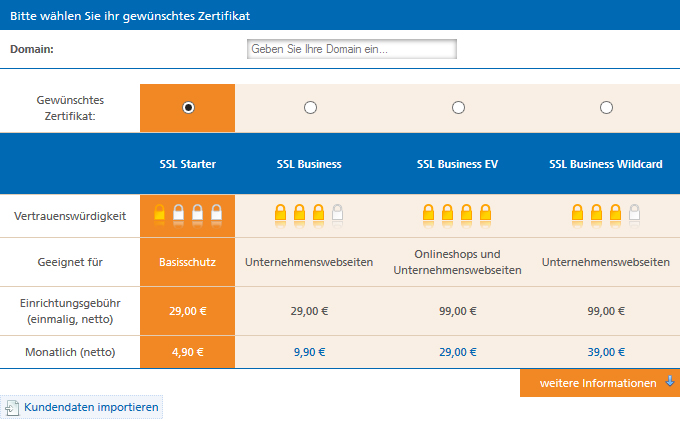Click the first lock under SSL Business Wildcard

[577, 212]
